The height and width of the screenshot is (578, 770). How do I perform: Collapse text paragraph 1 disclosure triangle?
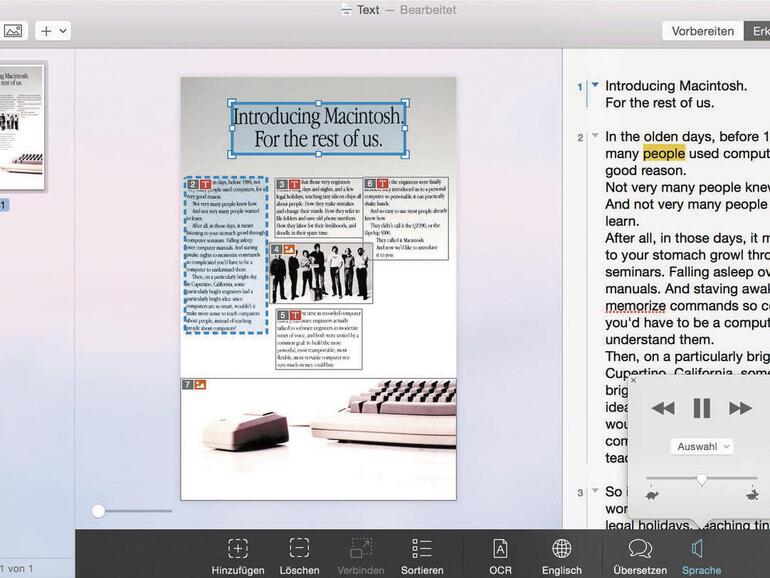click(x=595, y=86)
